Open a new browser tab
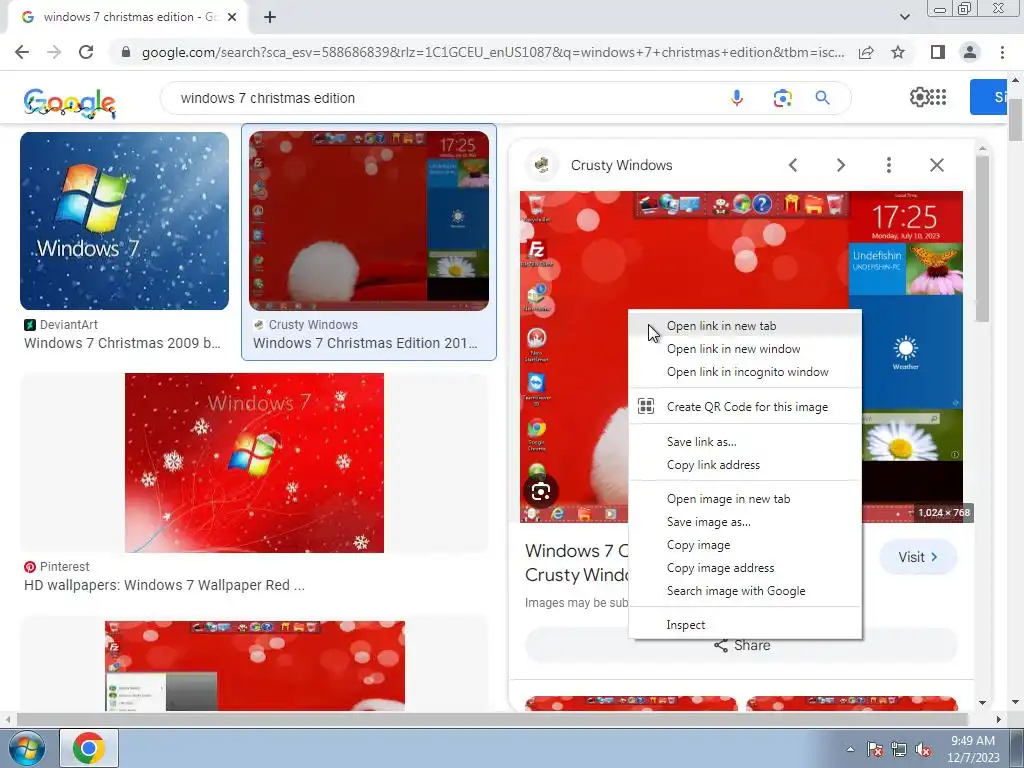 click(270, 17)
